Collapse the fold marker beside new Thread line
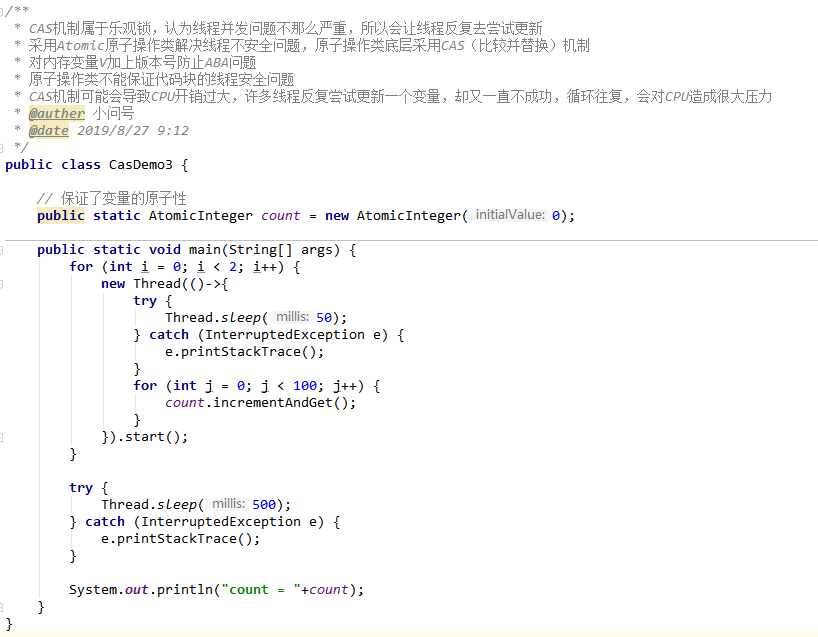The image size is (818, 637). click(x=2, y=284)
